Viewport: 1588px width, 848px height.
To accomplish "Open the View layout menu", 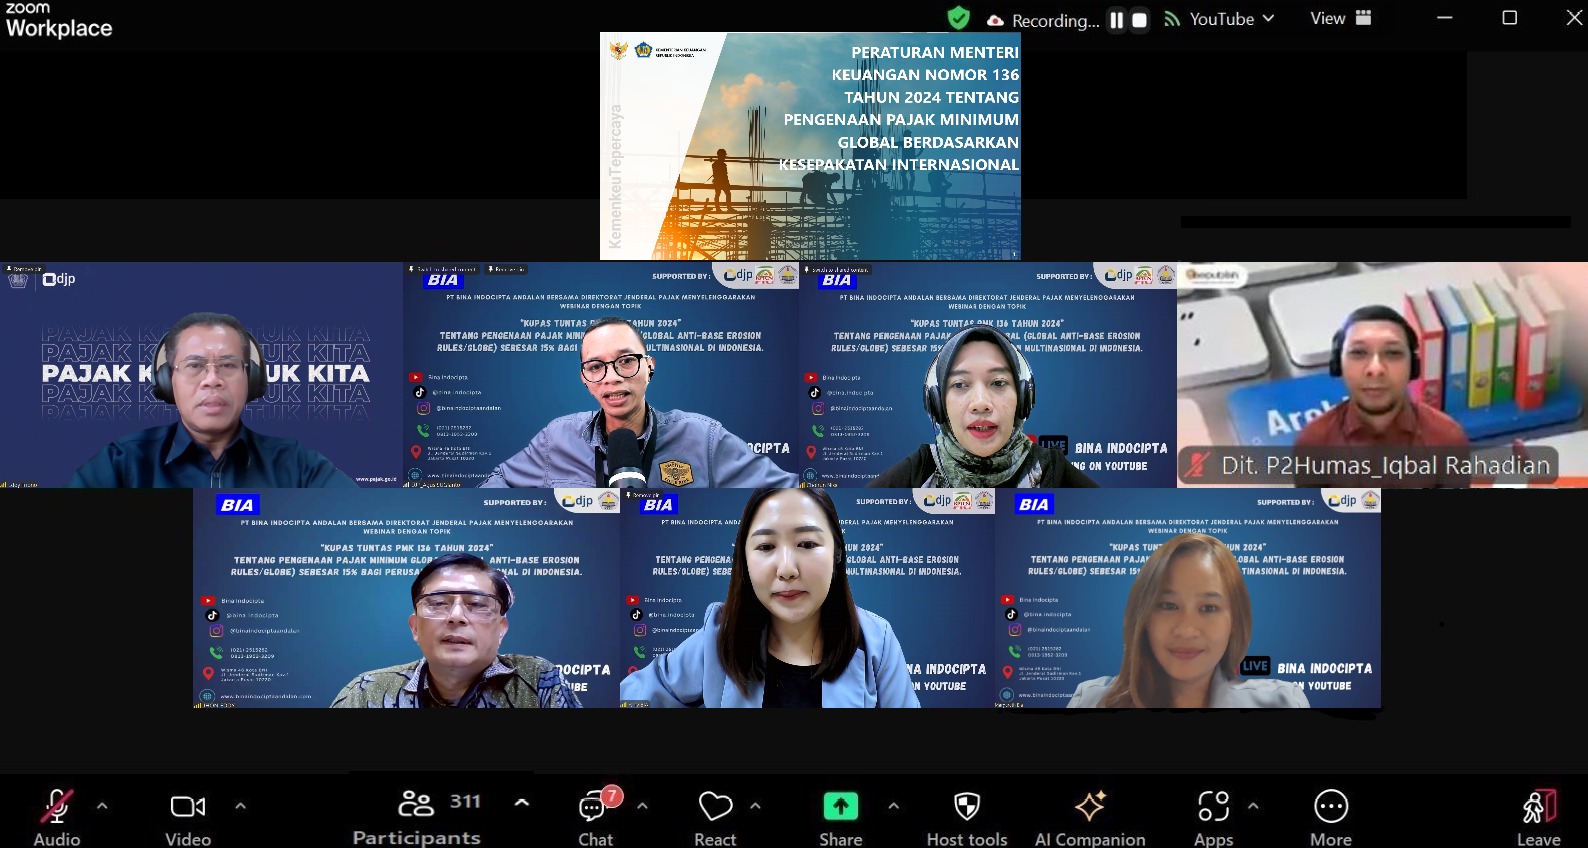I will (1340, 18).
